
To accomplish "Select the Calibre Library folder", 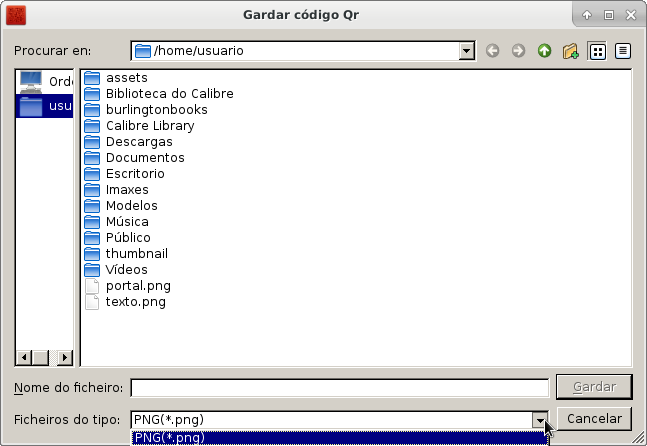I will 139,126.
